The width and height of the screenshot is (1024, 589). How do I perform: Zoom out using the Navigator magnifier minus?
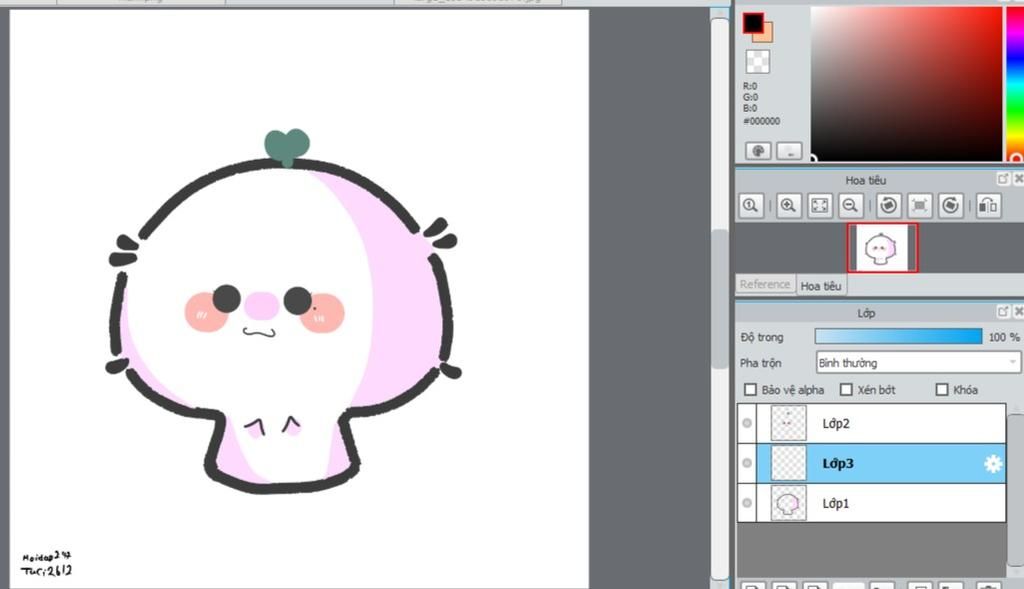click(x=850, y=206)
